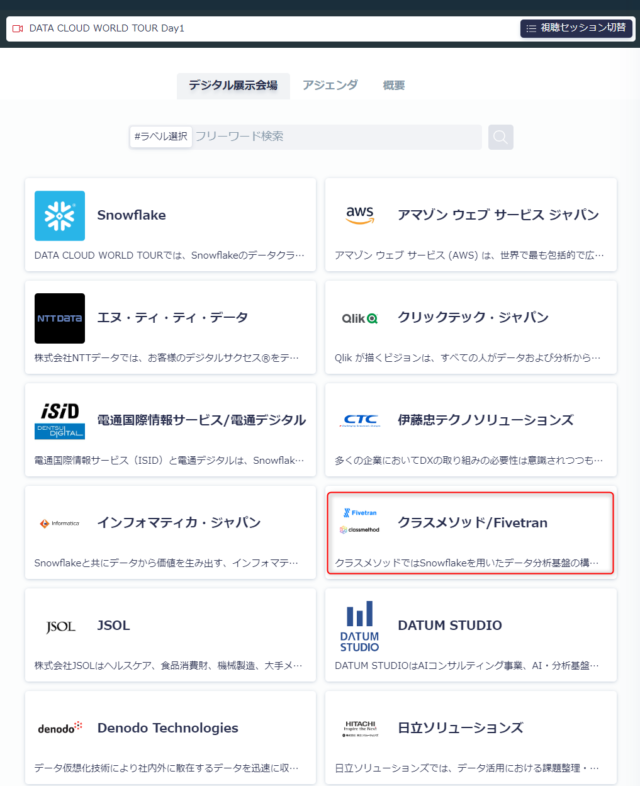Viewport: 640px width, 786px height.
Task: Click the 視聴セッション切替 button
Action: (x=576, y=28)
